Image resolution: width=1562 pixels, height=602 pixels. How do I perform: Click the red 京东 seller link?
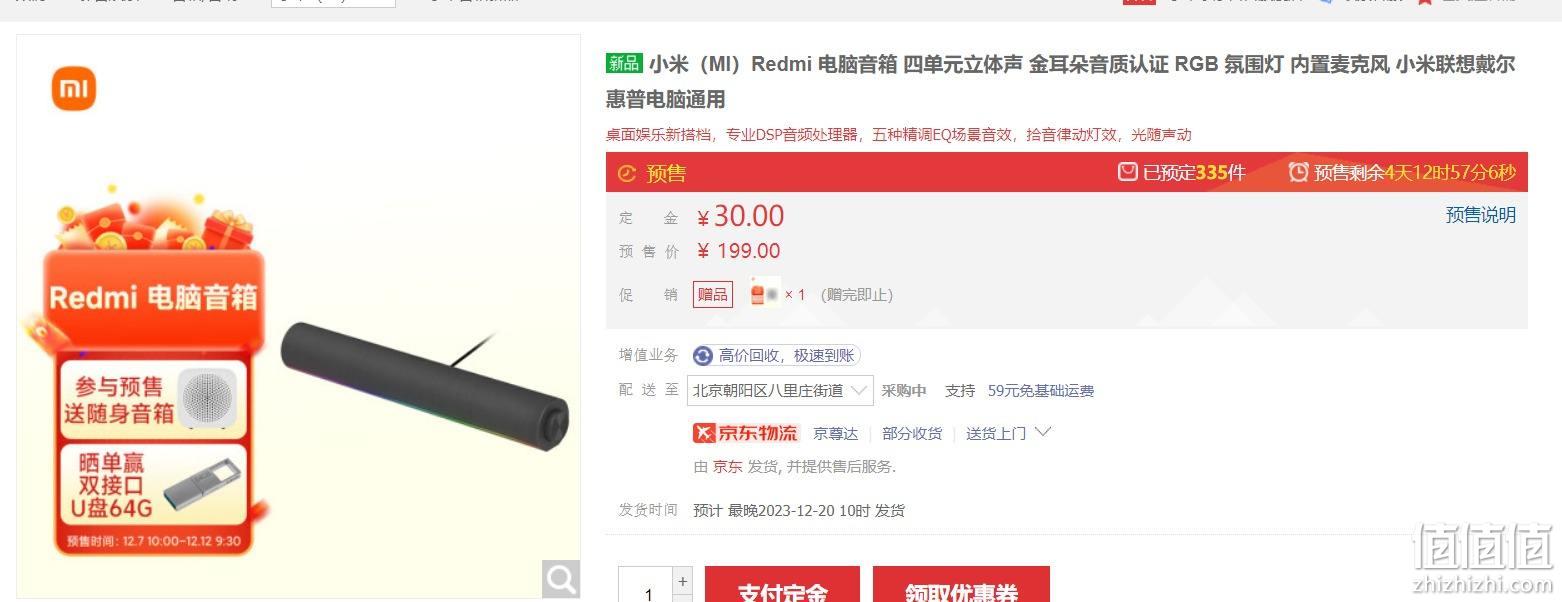[x=727, y=466]
